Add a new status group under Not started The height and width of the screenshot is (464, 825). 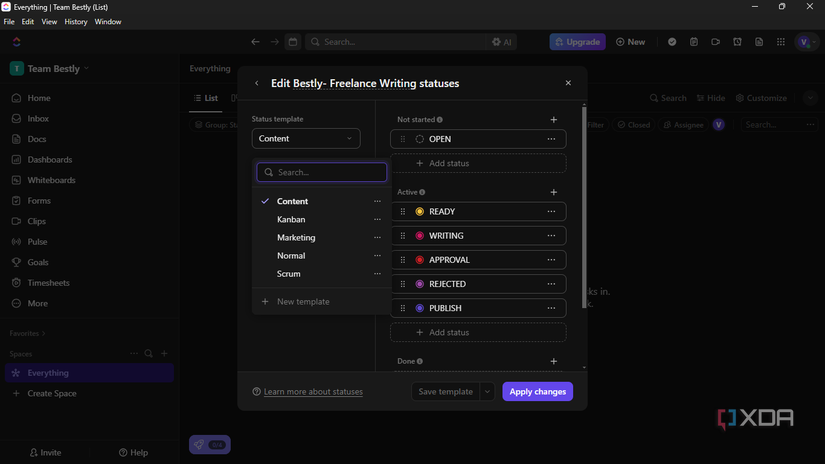coord(554,120)
